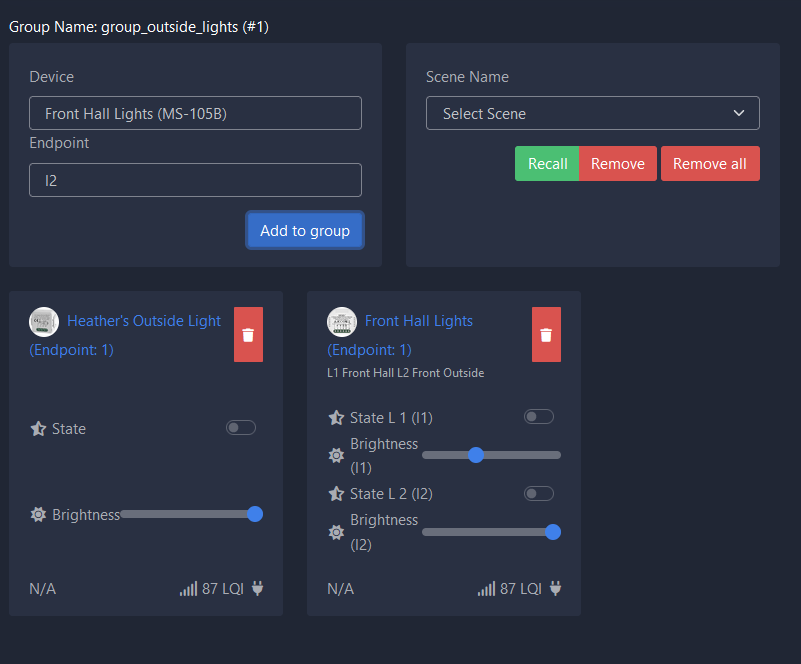
Task: Click the Add to group button
Action: (304, 230)
